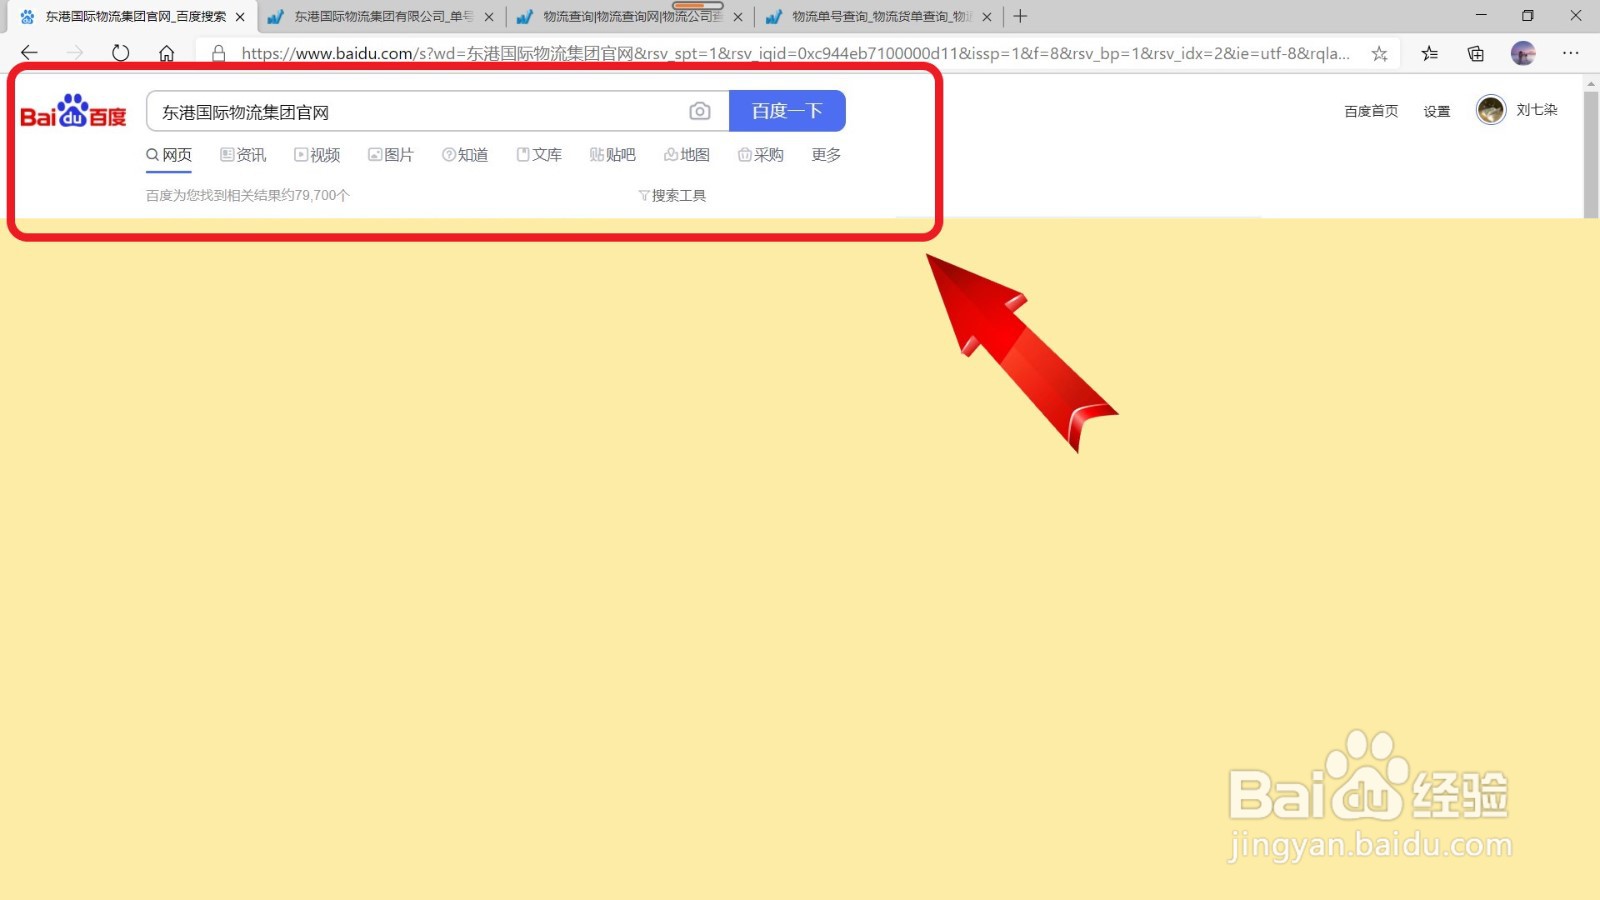Click the browser back arrow
The image size is (1600, 900).
(29, 53)
